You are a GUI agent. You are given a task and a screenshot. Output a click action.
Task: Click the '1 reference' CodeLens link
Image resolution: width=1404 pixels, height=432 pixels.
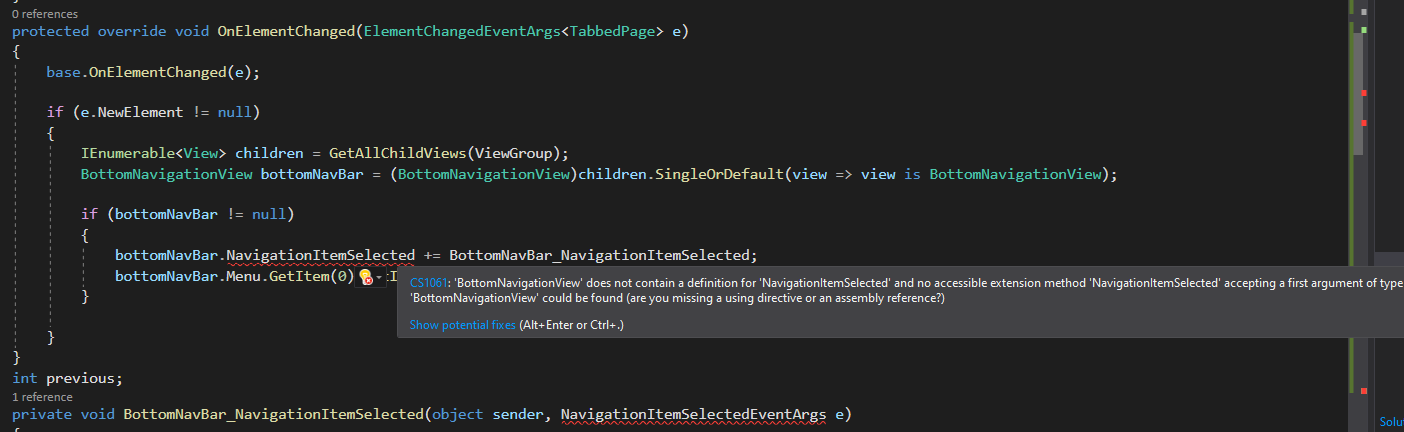[41, 397]
